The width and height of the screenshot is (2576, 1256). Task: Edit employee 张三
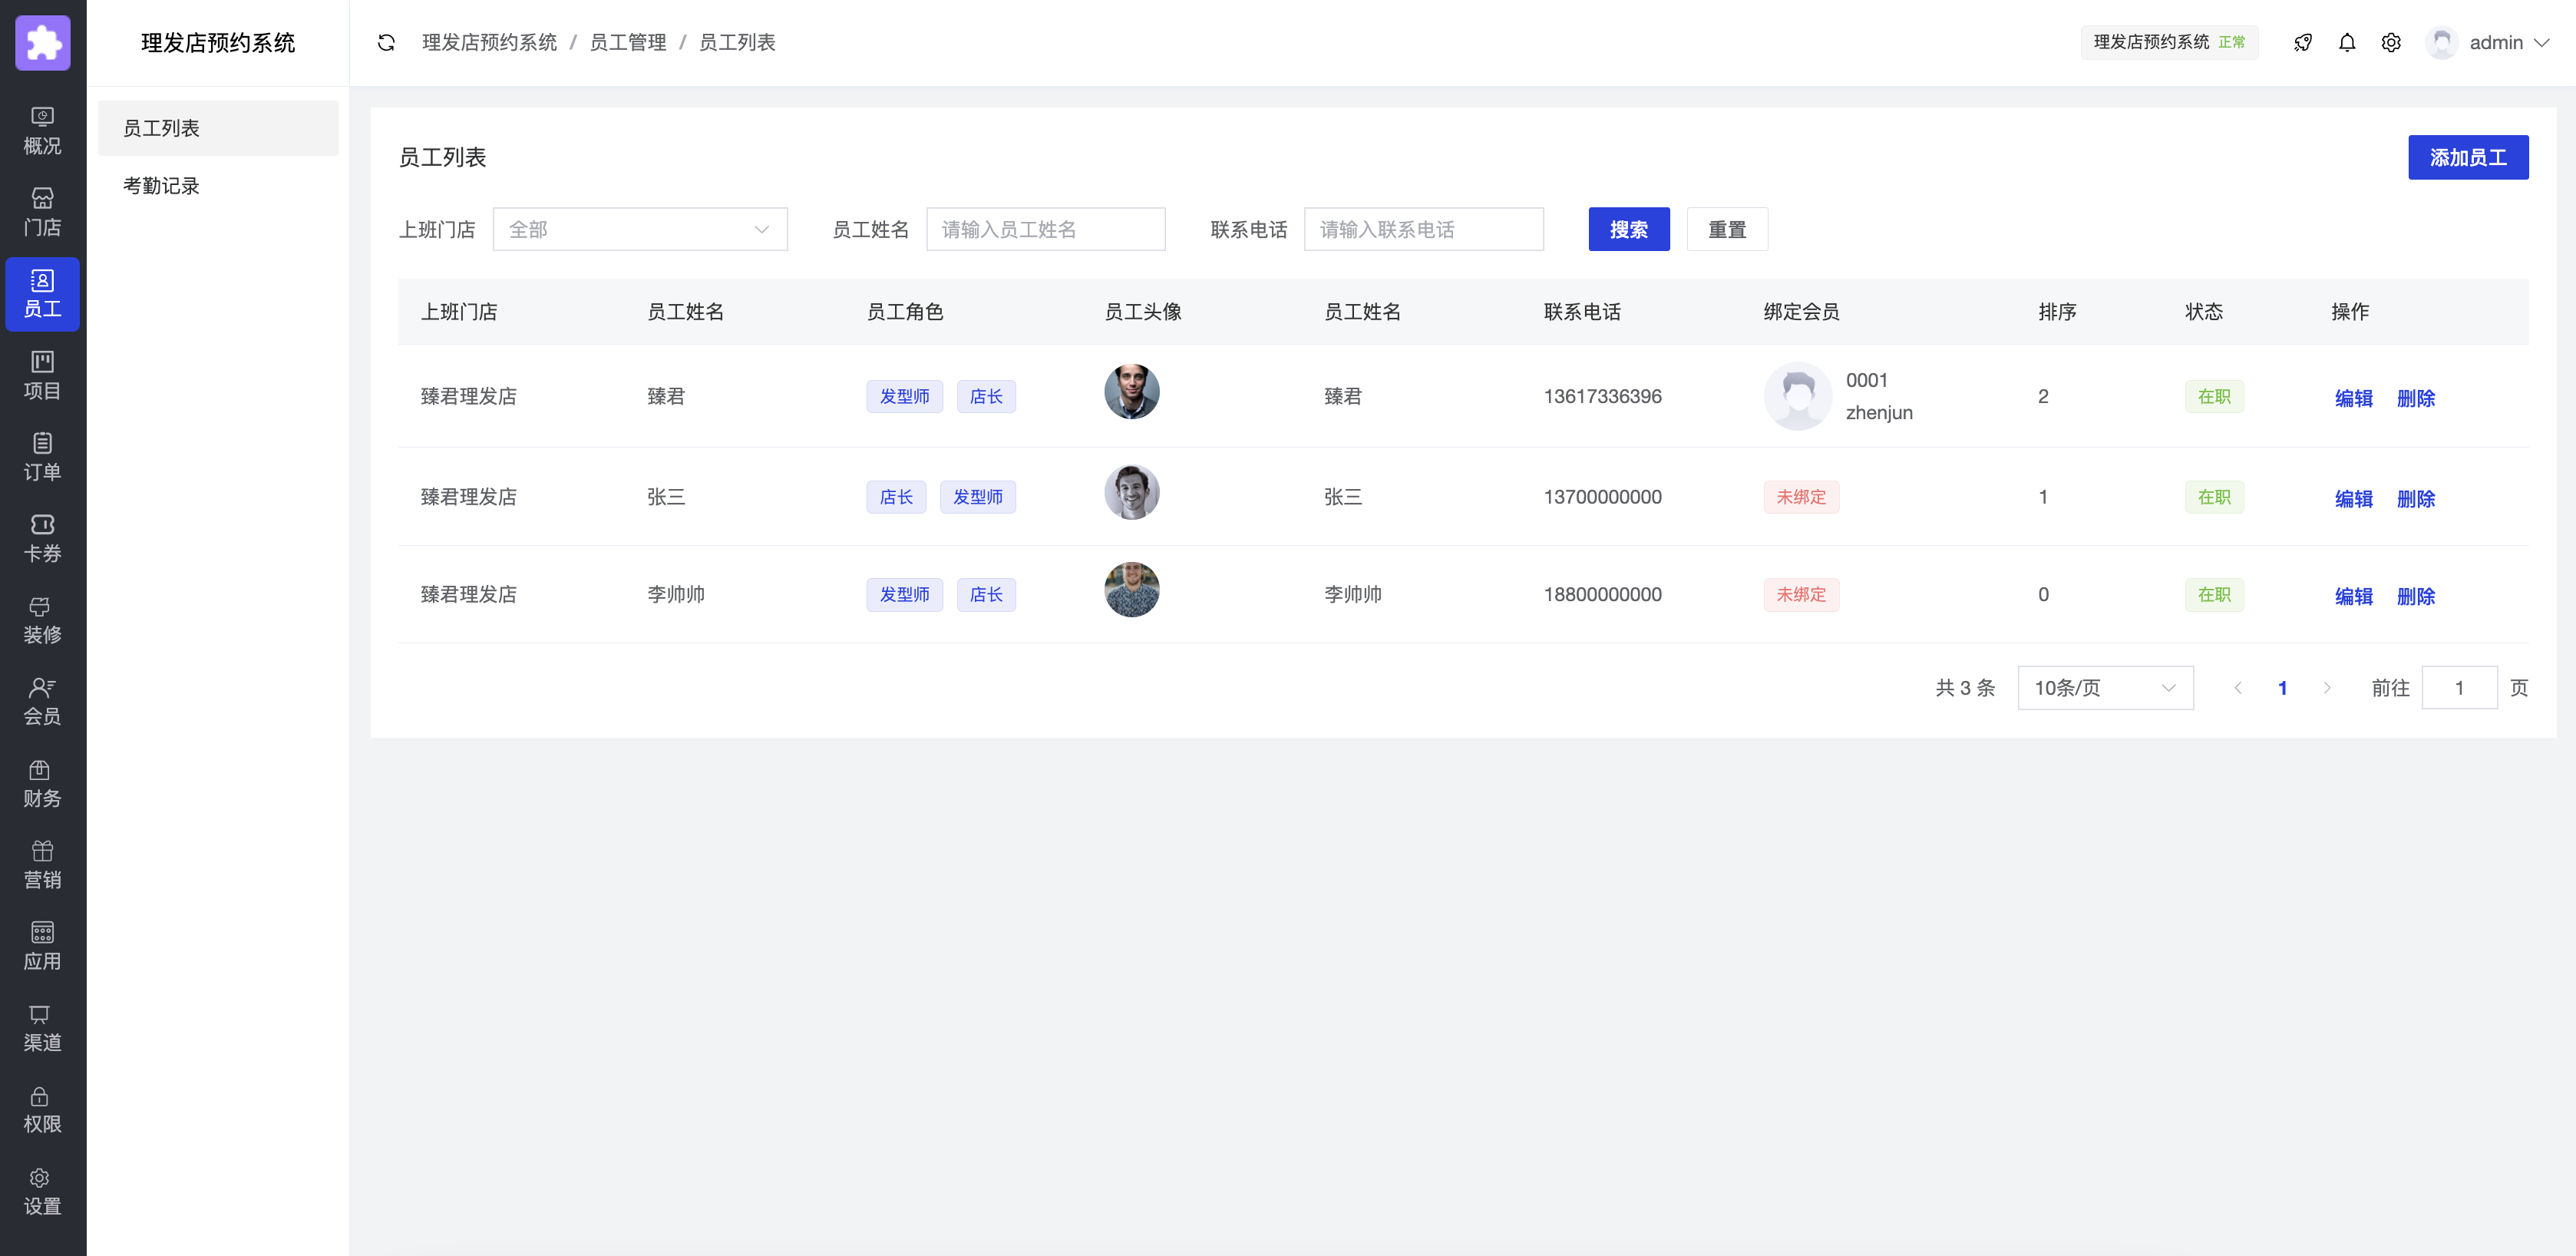point(2353,498)
